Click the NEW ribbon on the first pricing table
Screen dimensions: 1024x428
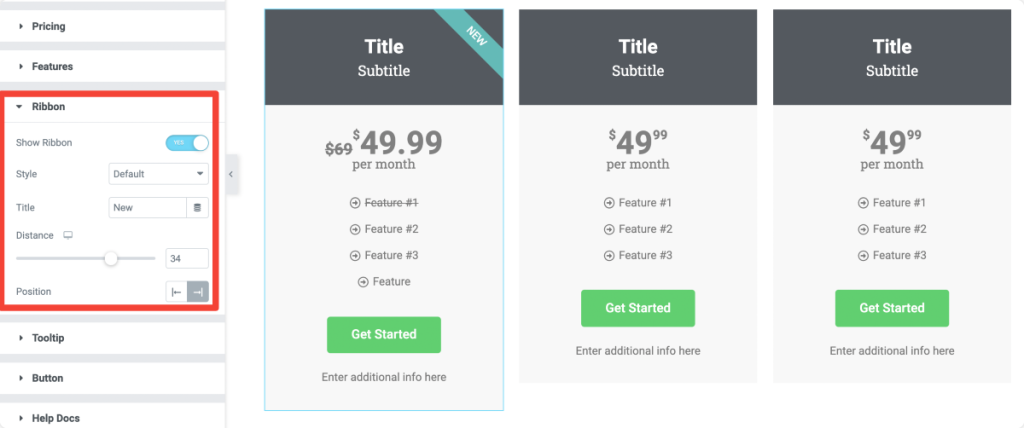(x=476, y=37)
